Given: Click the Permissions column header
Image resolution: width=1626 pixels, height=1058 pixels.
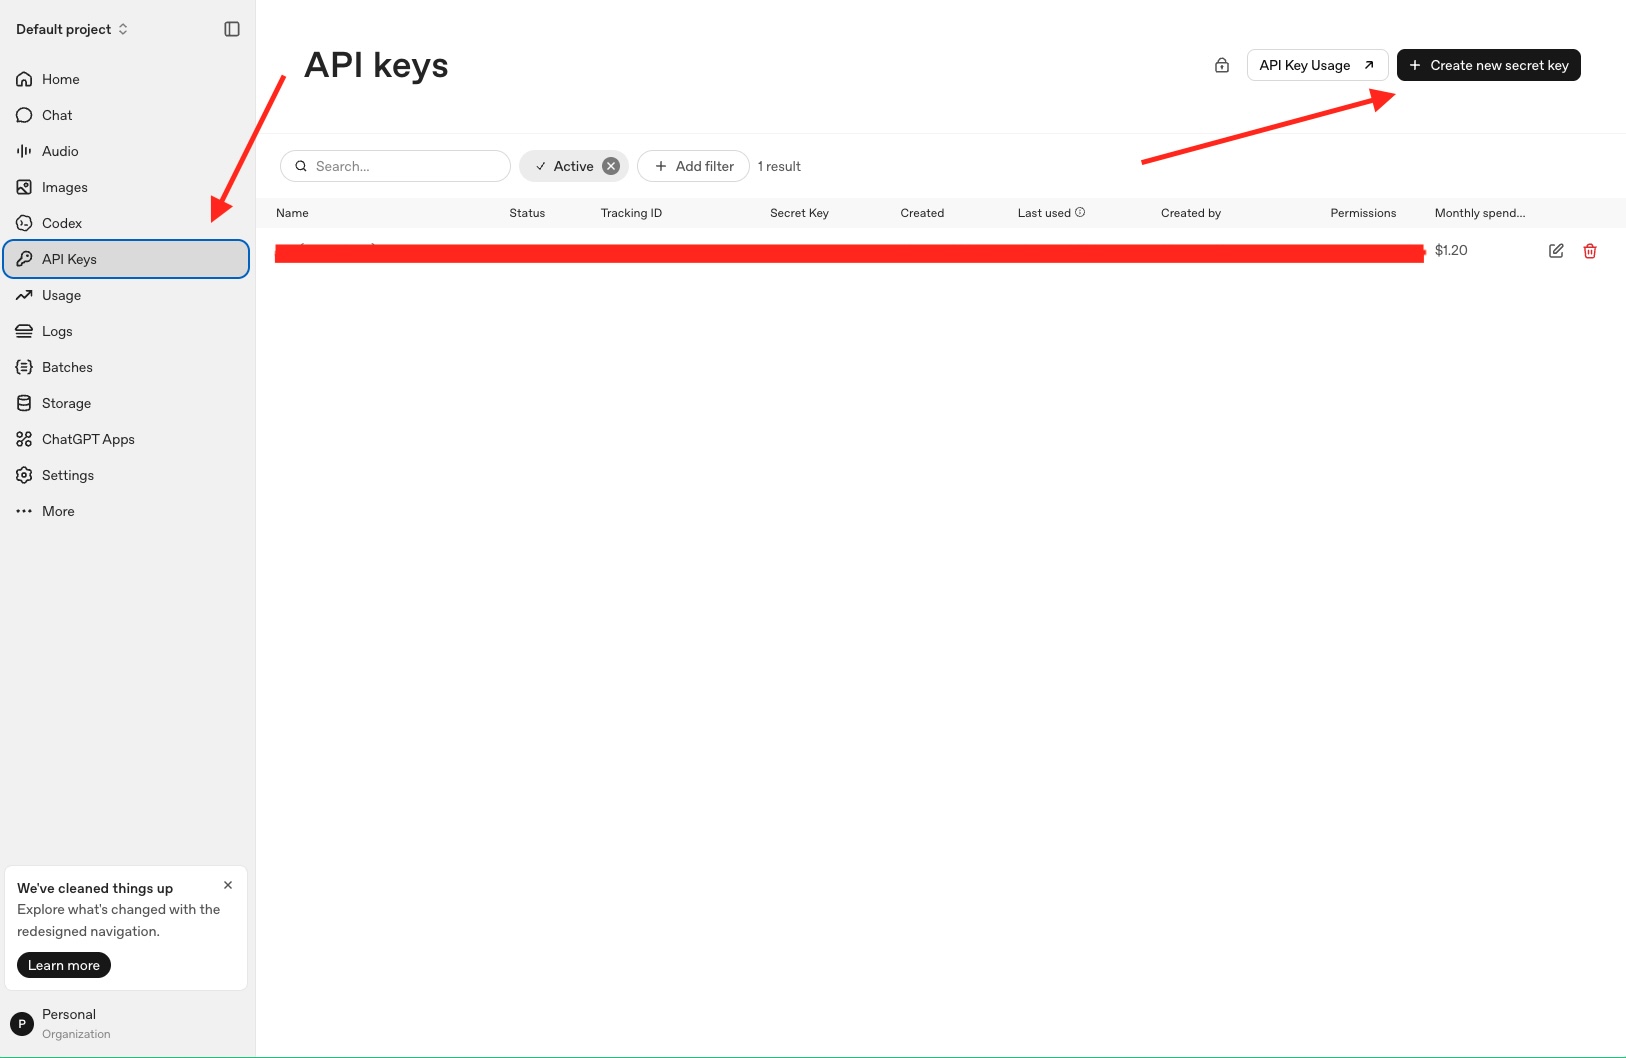Looking at the screenshot, I should pyautogui.click(x=1363, y=213).
